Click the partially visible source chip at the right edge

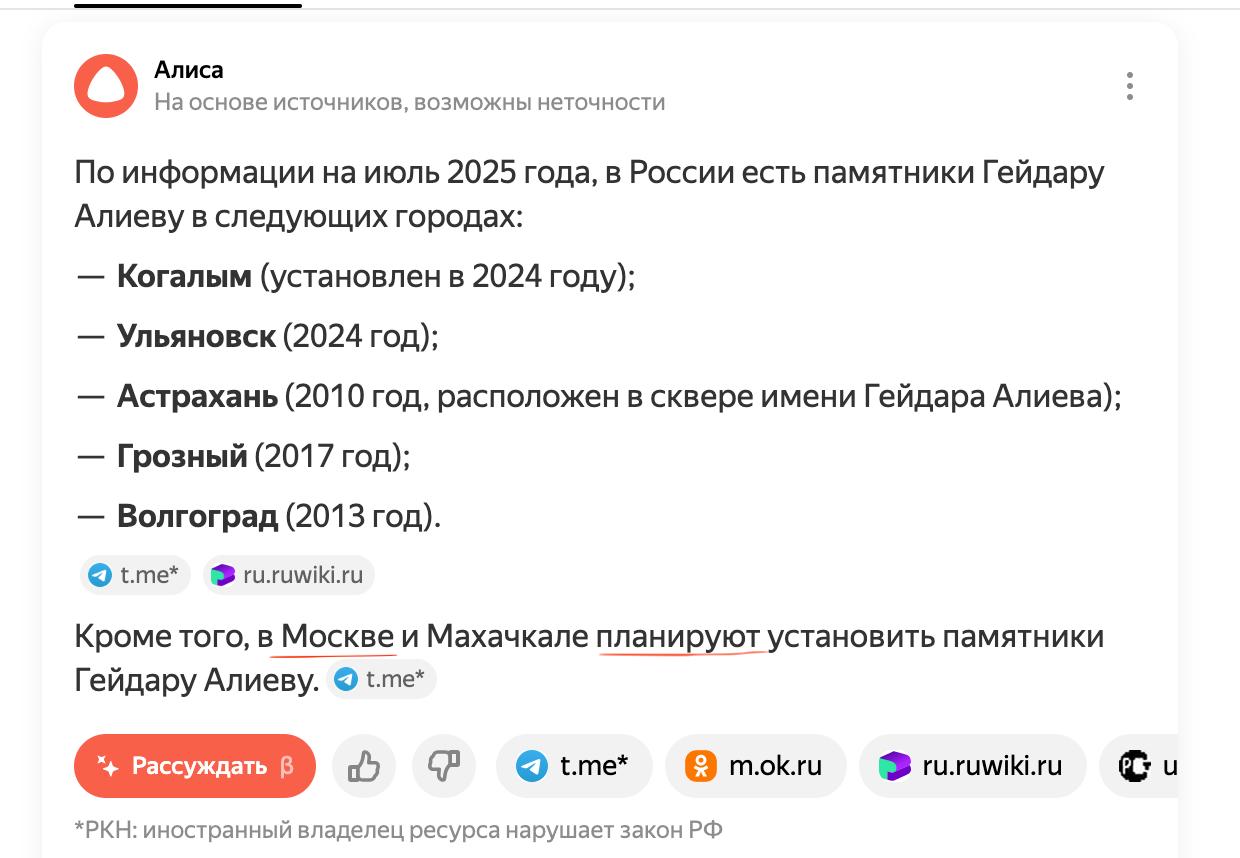point(1139,766)
